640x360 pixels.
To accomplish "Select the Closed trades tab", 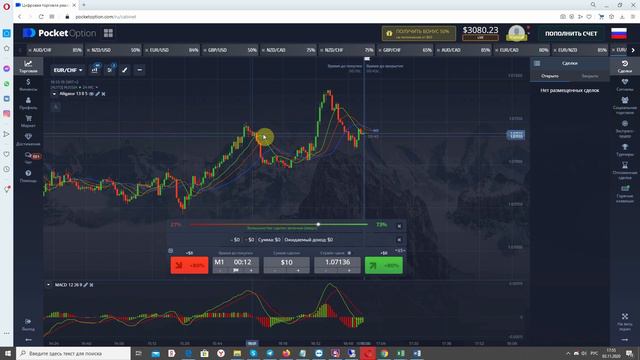I will pyautogui.click(x=589, y=76).
